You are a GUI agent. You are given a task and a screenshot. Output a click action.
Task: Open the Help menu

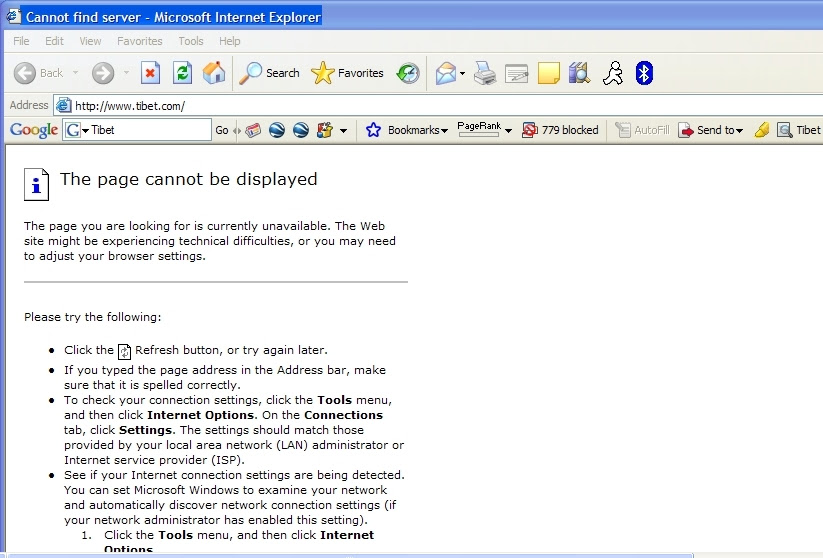(229, 41)
